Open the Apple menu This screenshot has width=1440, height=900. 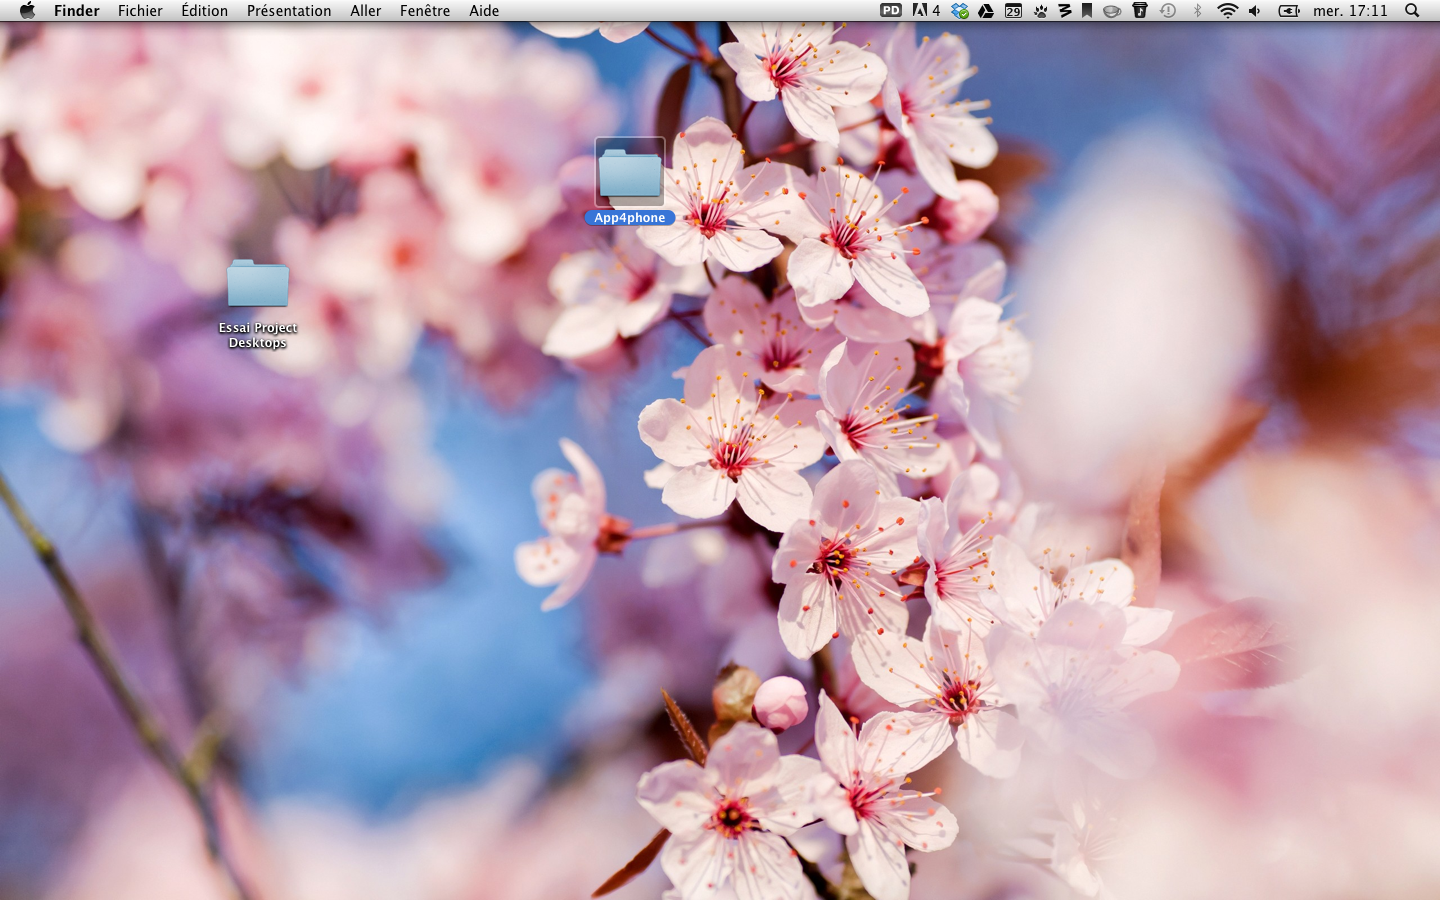click(27, 11)
